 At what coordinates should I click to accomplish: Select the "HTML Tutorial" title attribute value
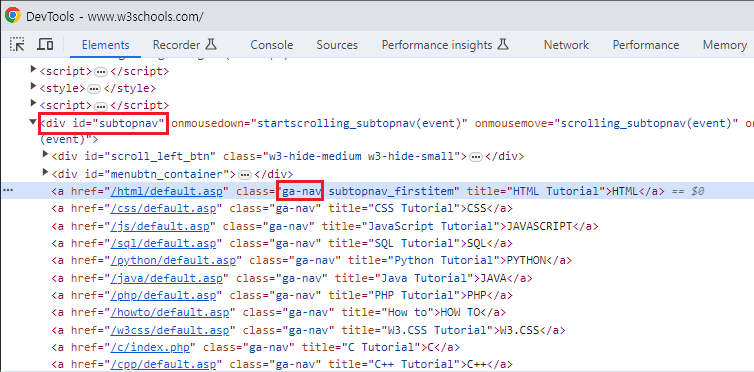tap(556, 191)
